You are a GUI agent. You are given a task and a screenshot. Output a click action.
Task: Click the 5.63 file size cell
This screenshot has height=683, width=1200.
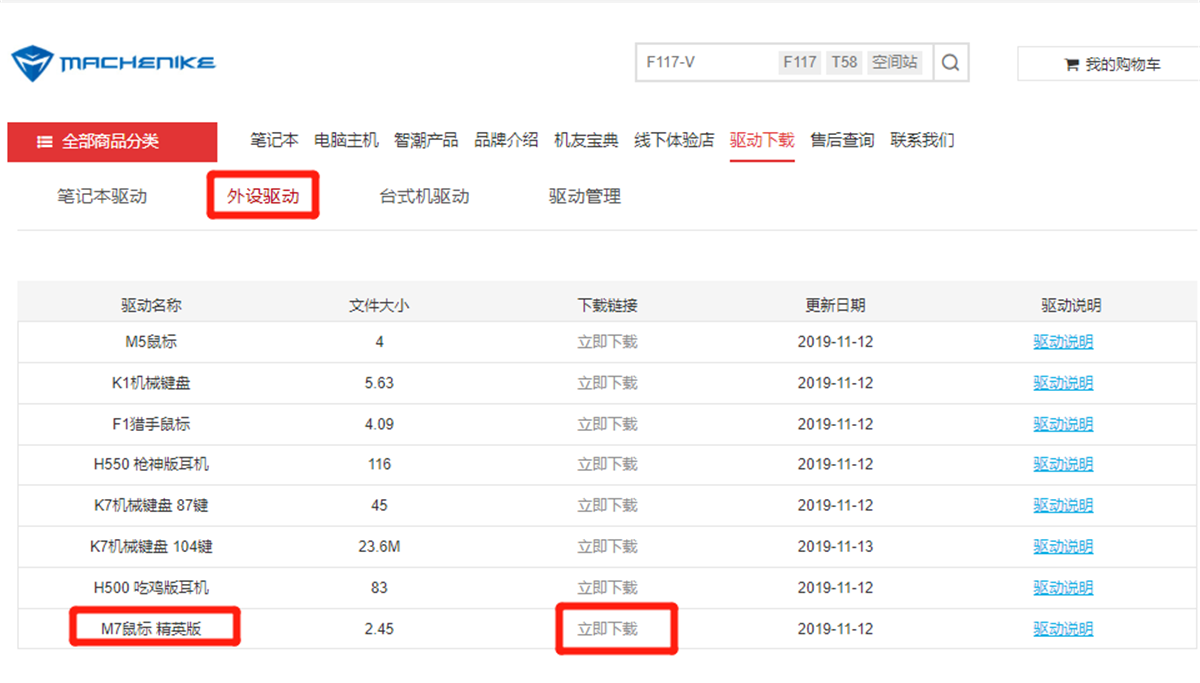tap(379, 383)
